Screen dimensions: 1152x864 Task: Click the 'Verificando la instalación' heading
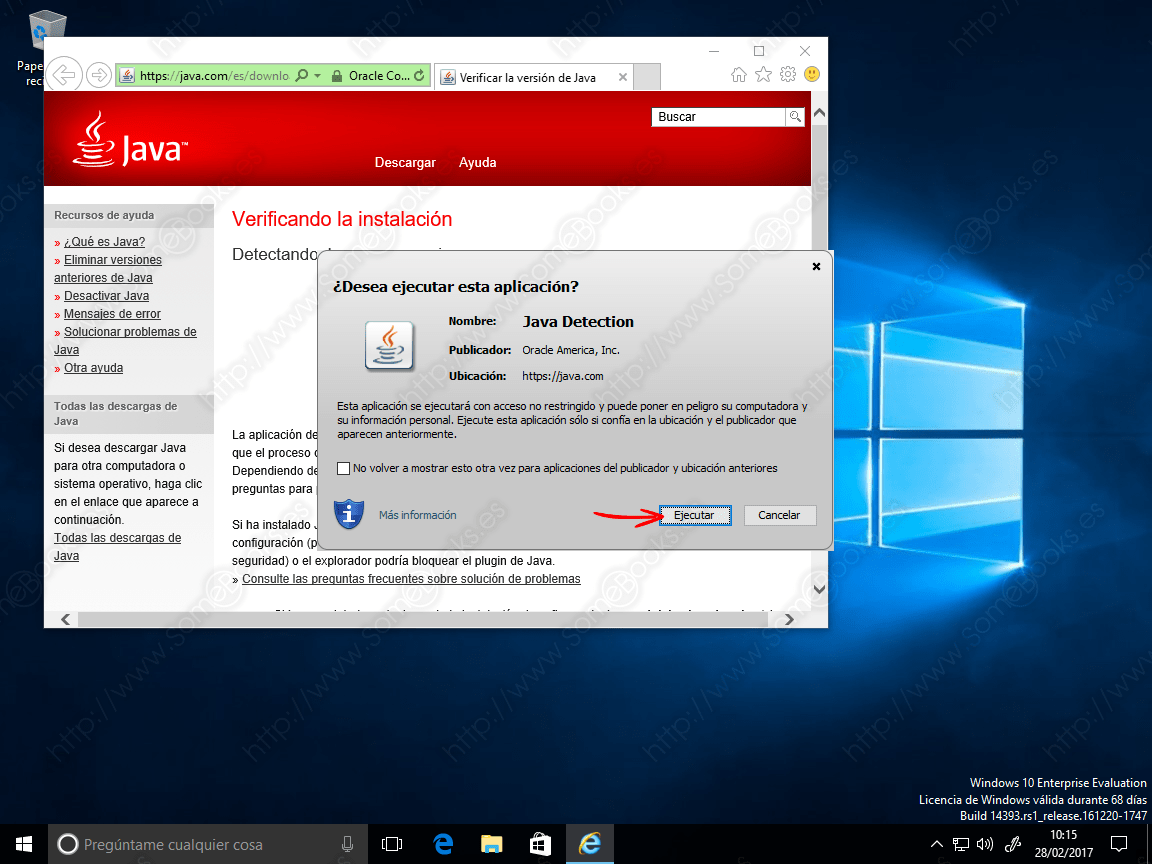pos(342,219)
